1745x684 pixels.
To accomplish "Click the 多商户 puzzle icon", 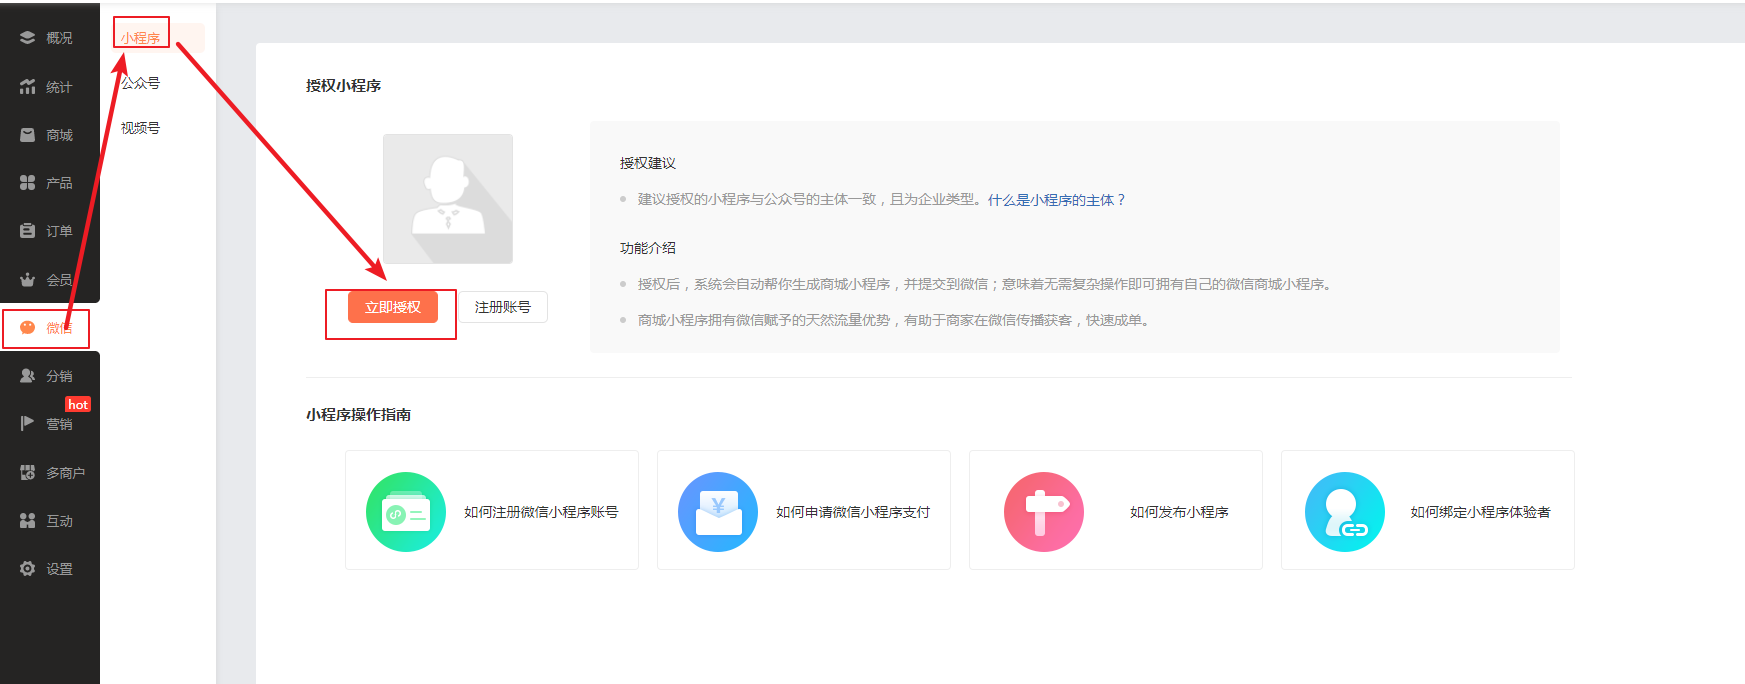I will pos(27,473).
